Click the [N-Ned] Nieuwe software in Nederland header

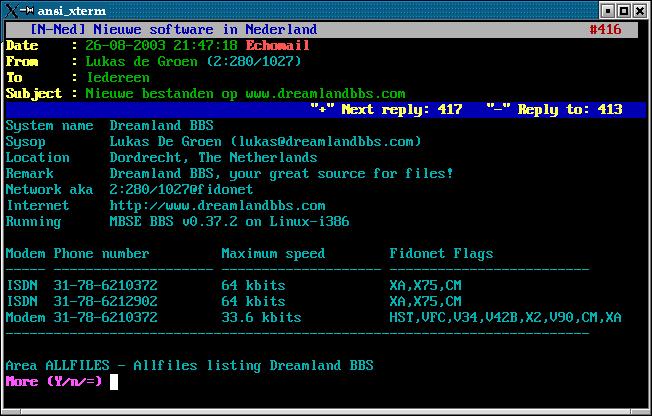click(174, 30)
